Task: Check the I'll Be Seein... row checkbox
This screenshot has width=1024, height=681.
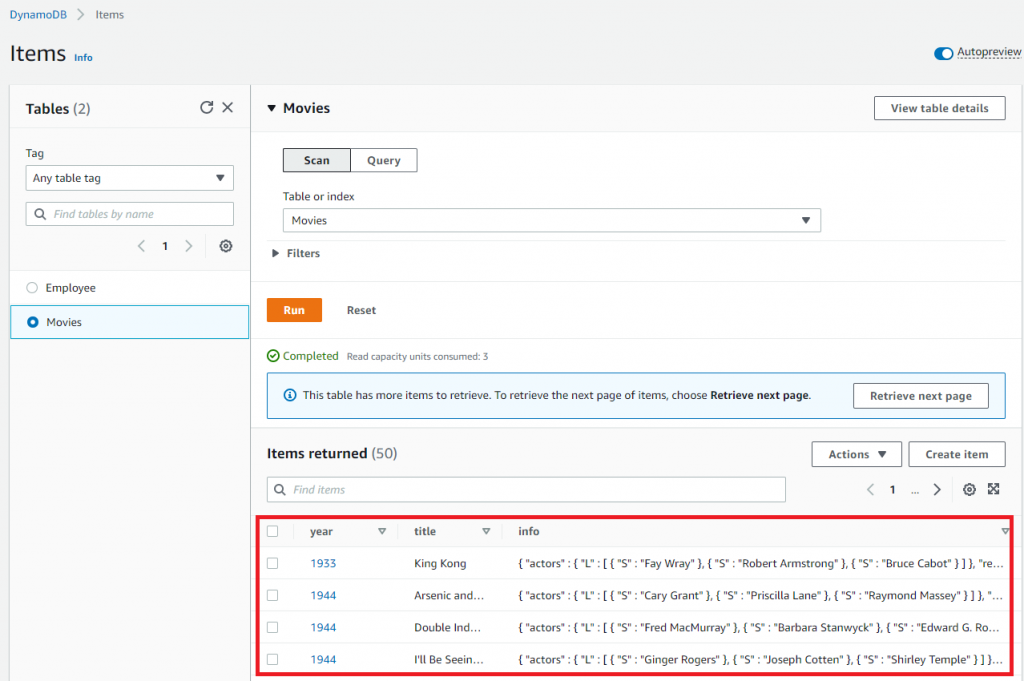Action: 272,659
